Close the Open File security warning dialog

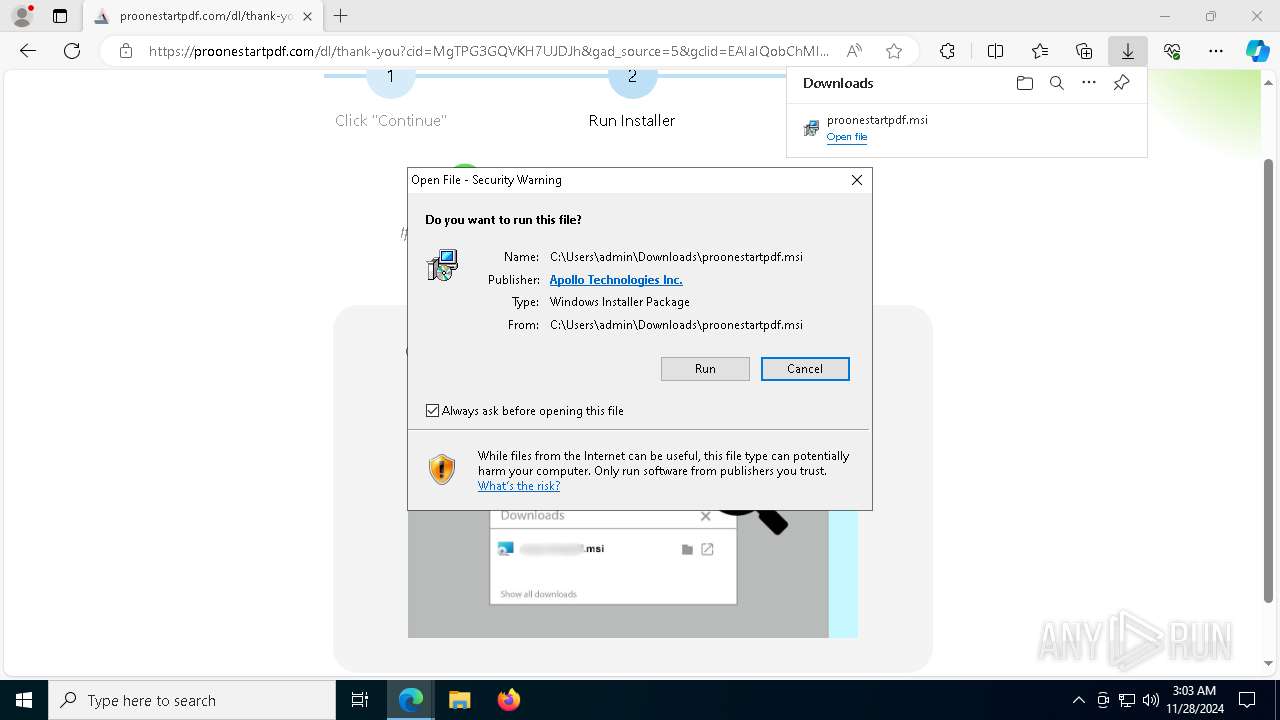(x=857, y=180)
